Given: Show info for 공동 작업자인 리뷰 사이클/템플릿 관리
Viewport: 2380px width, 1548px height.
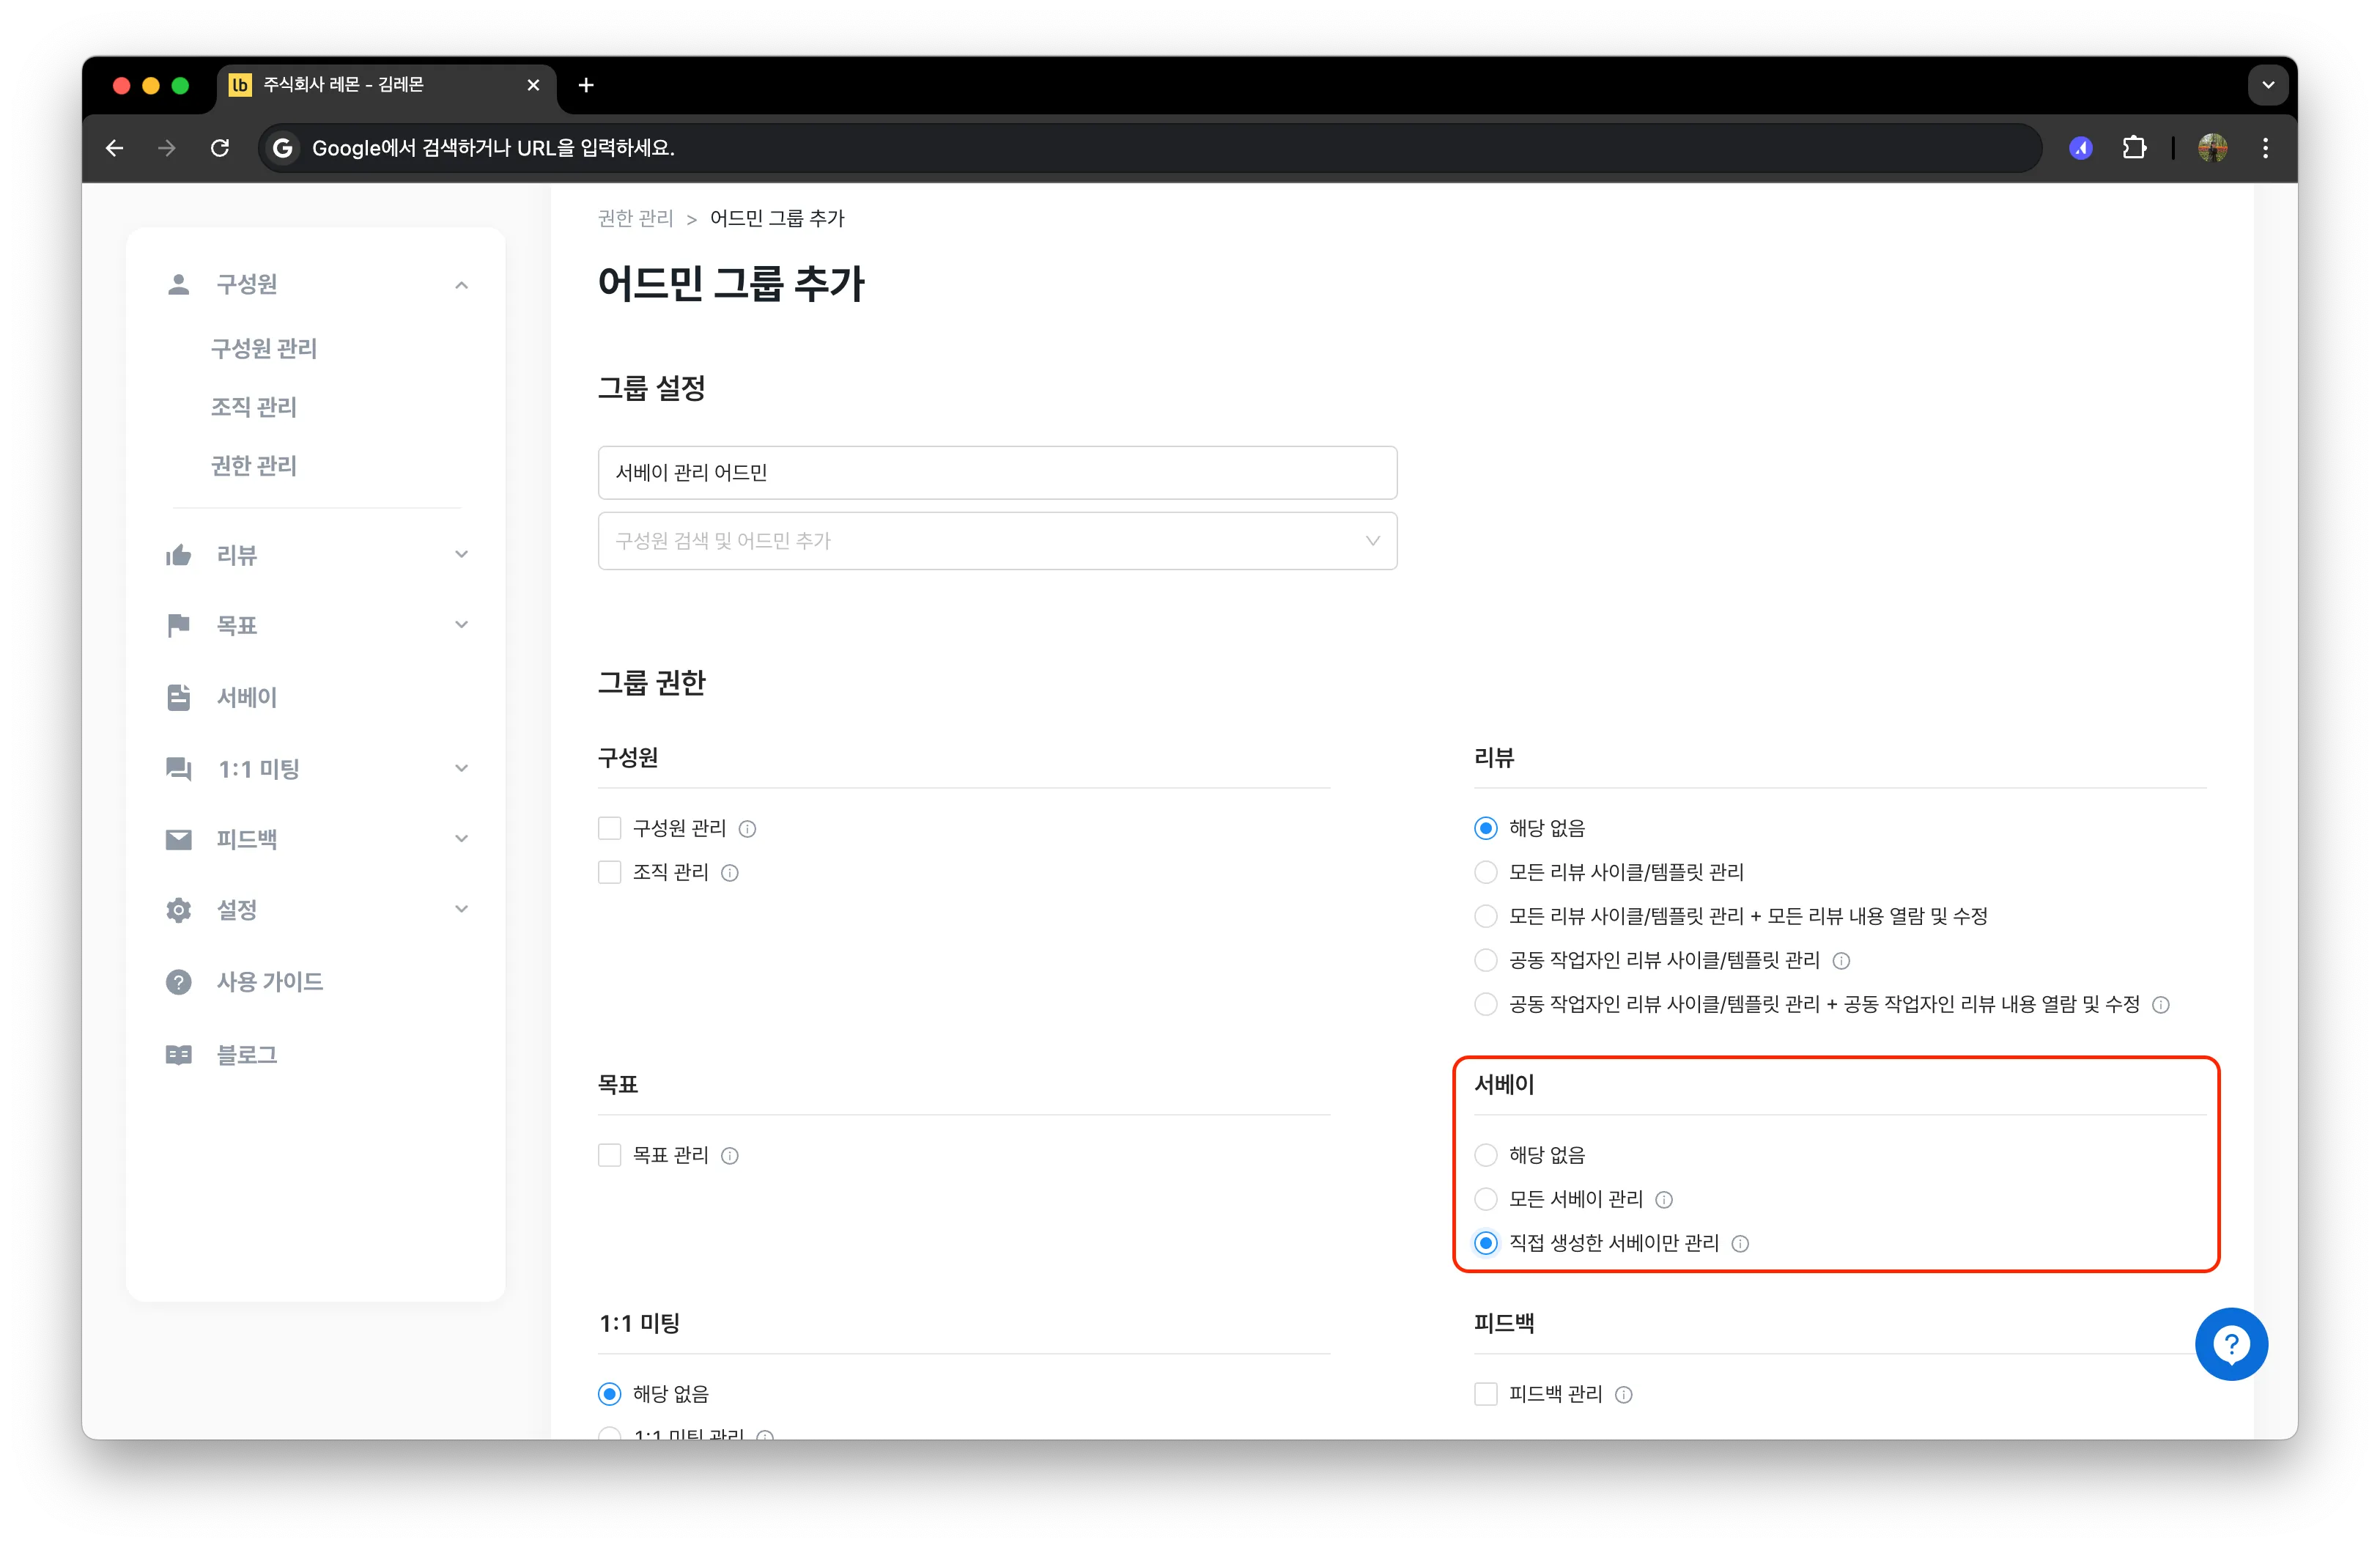Looking at the screenshot, I should 1841,961.
